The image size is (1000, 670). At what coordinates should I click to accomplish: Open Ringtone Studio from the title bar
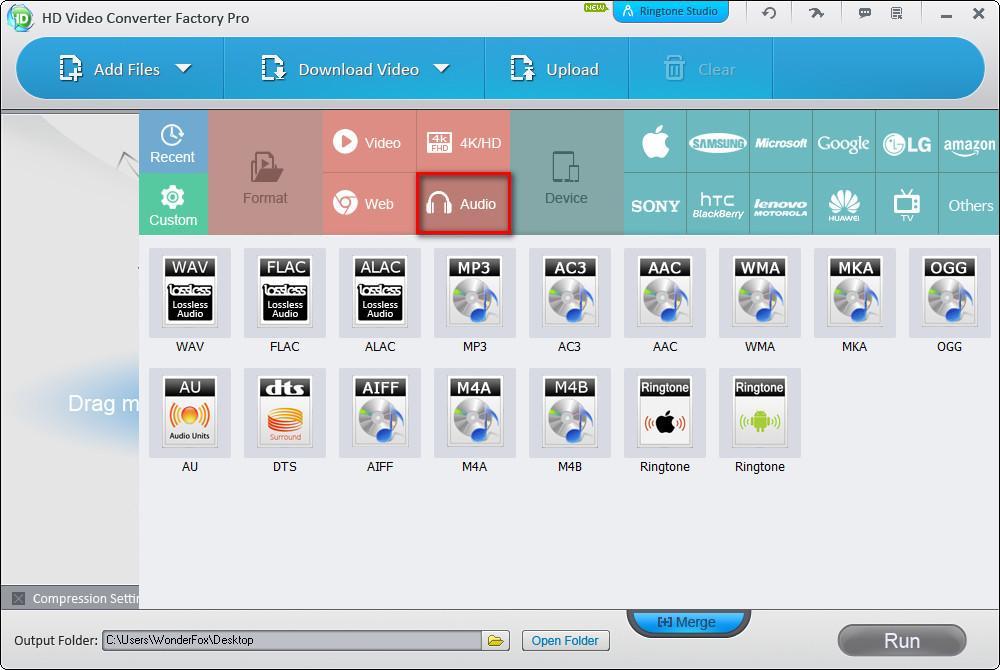(671, 13)
